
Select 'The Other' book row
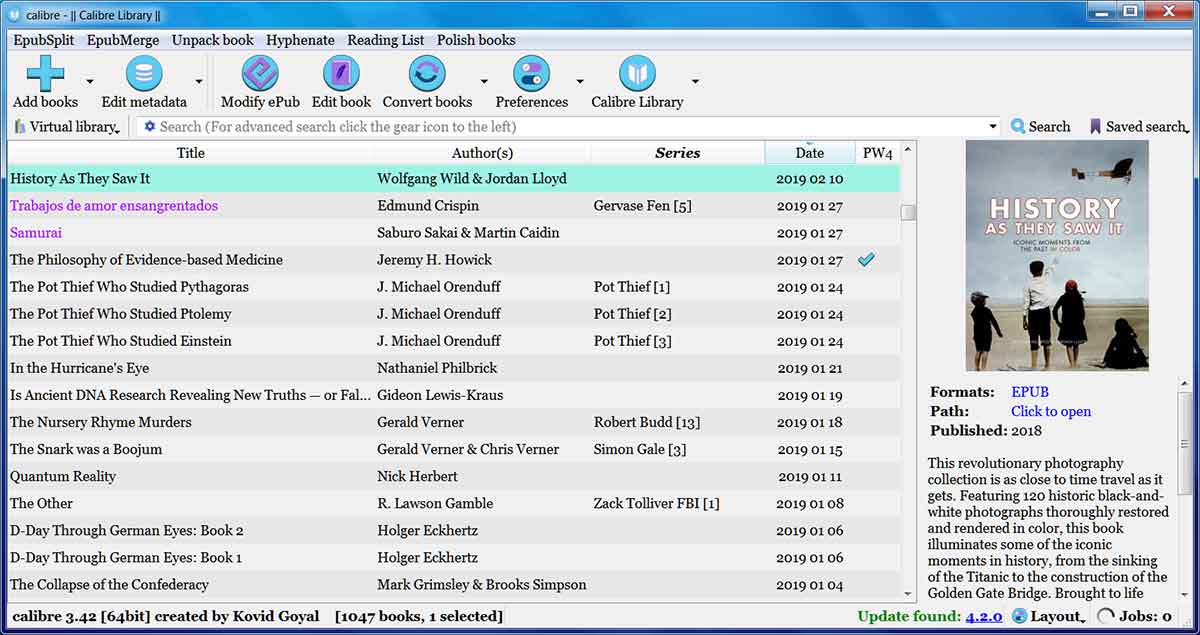[x=453, y=503]
